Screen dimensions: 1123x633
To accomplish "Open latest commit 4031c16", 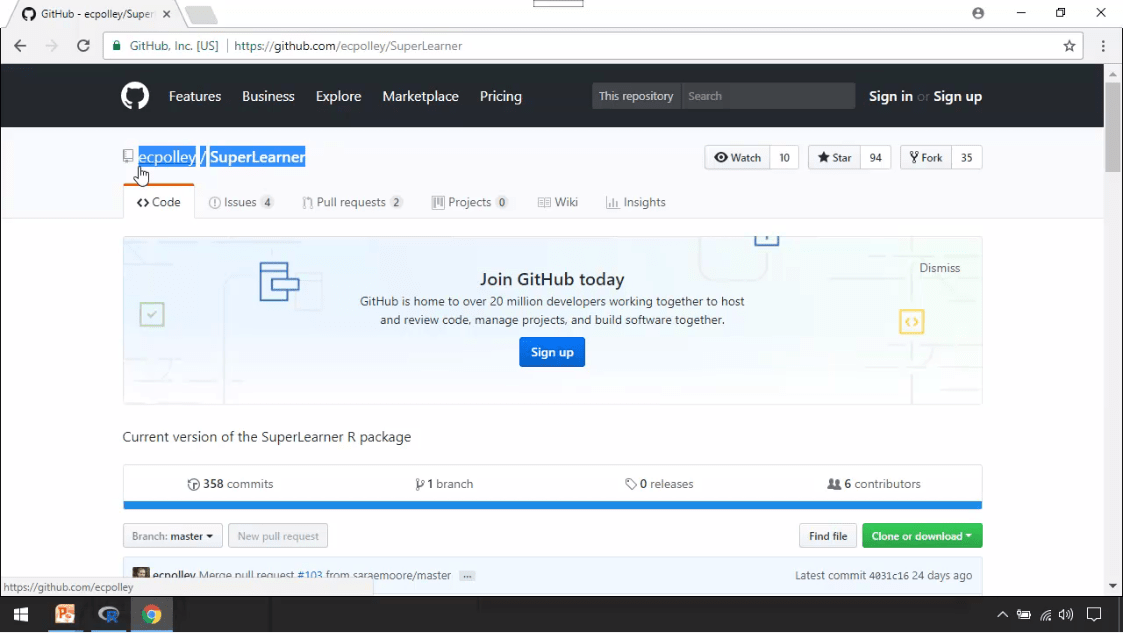I will [888, 576].
